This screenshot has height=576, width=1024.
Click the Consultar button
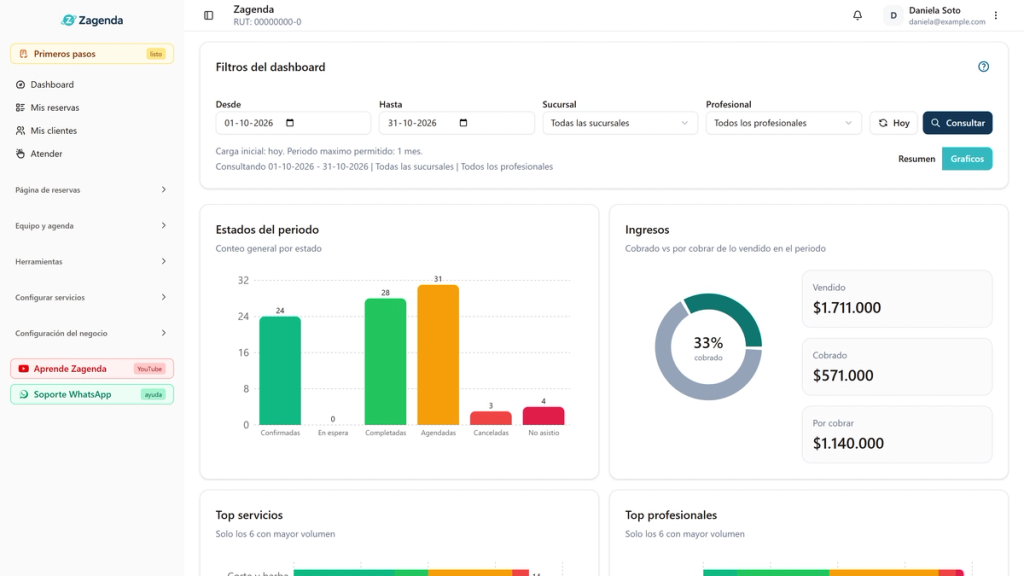click(x=957, y=123)
